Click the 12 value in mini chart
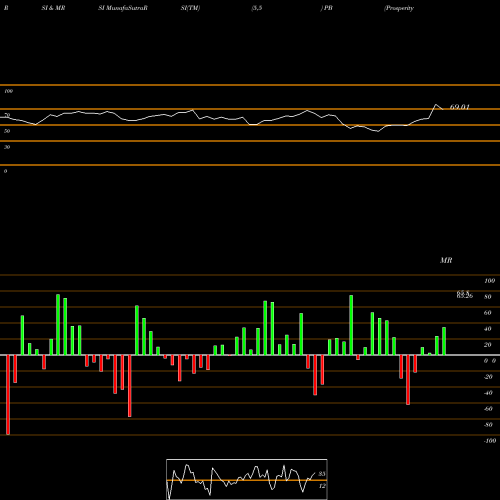The width and height of the screenshot is (500, 500). click(x=322, y=486)
